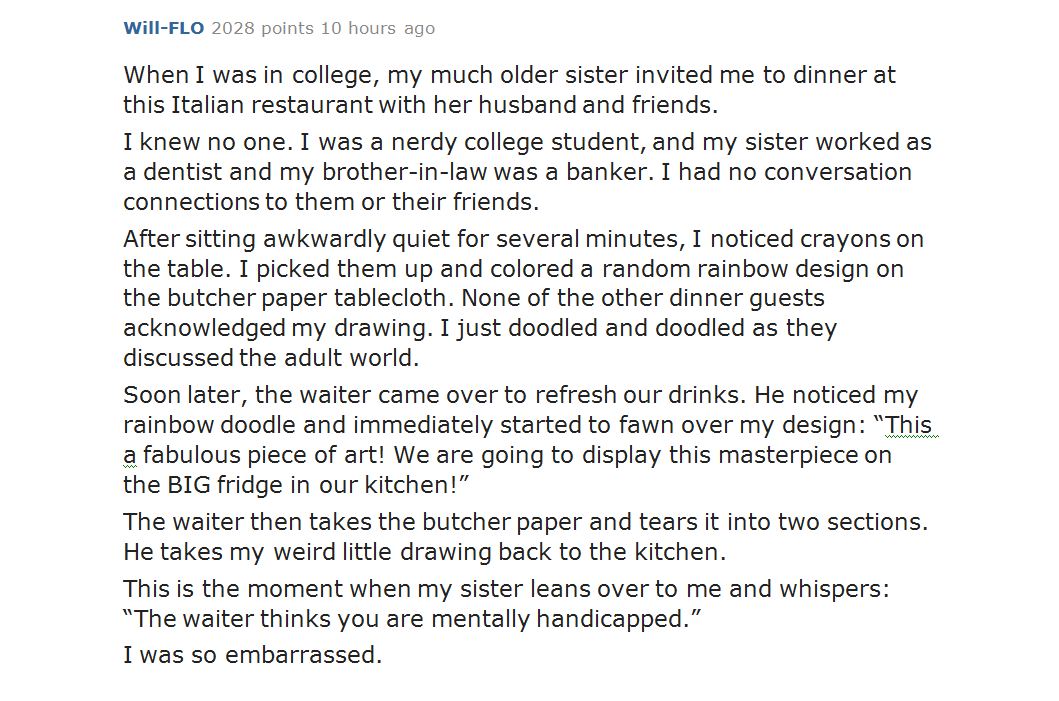Click the paragraph starting "When I was in college"
This screenshot has height=701, width=1059.
click(x=509, y=89)
